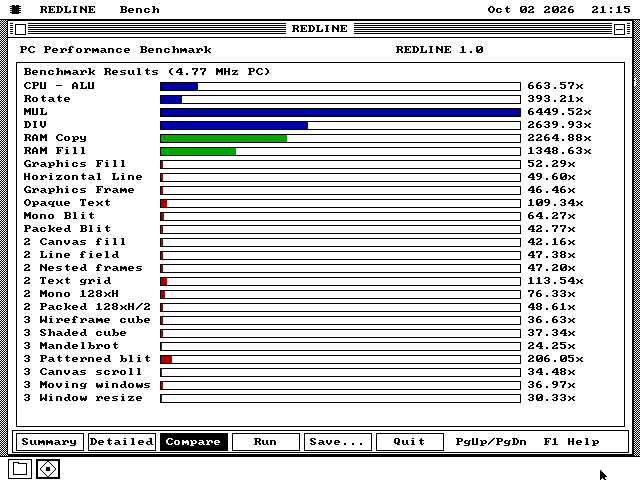Select the '3 Wireframe cube' row label
Image resolution: width=640 pixels, height=480 pixels.
(87, 320)
